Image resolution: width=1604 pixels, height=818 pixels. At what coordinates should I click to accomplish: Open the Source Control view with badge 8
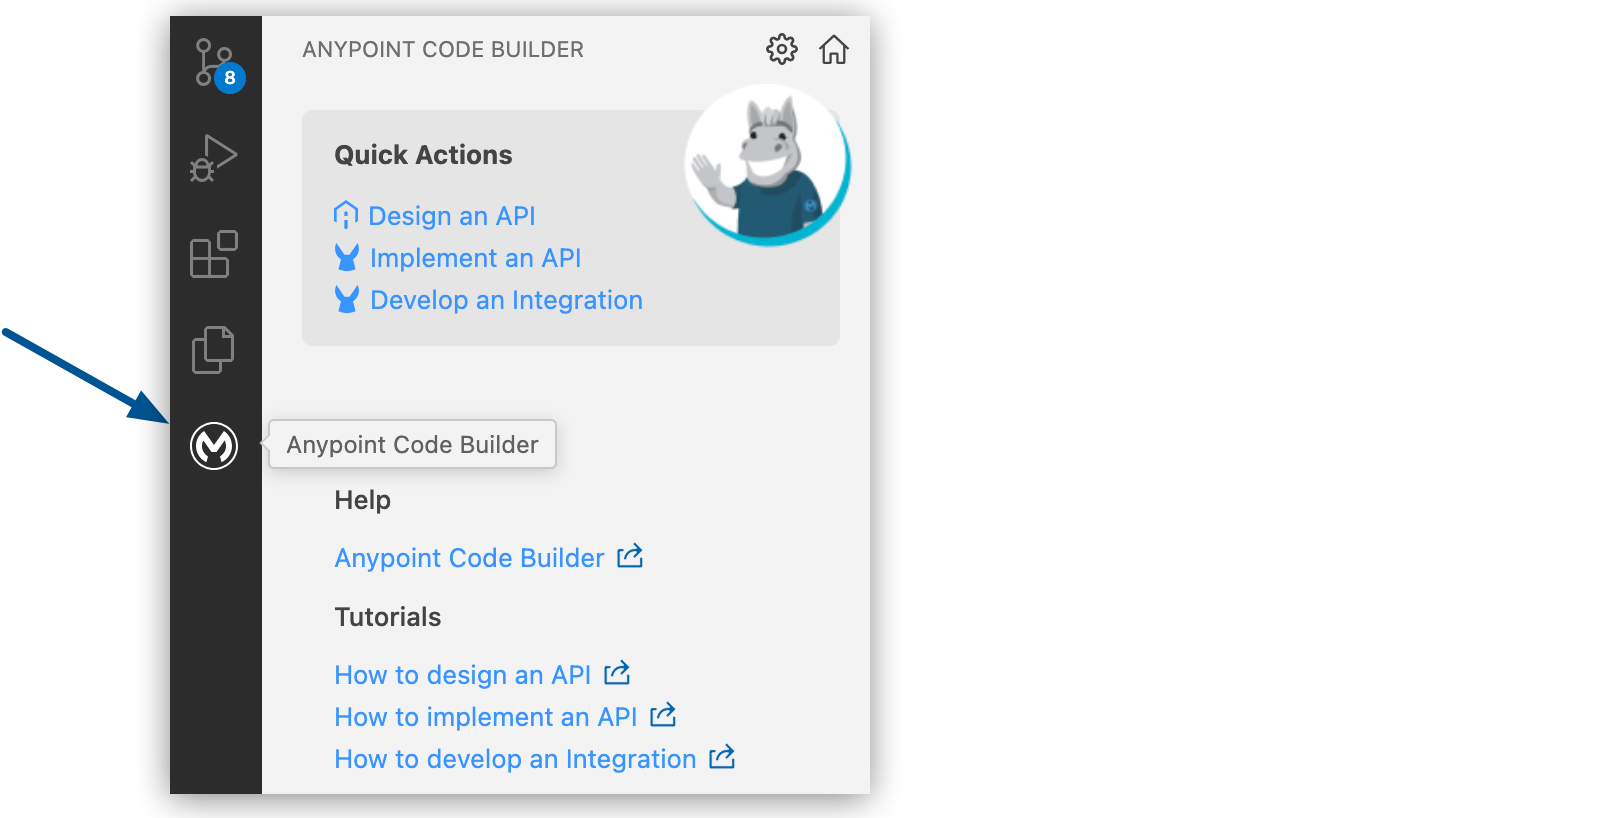(x=216, y=64)
